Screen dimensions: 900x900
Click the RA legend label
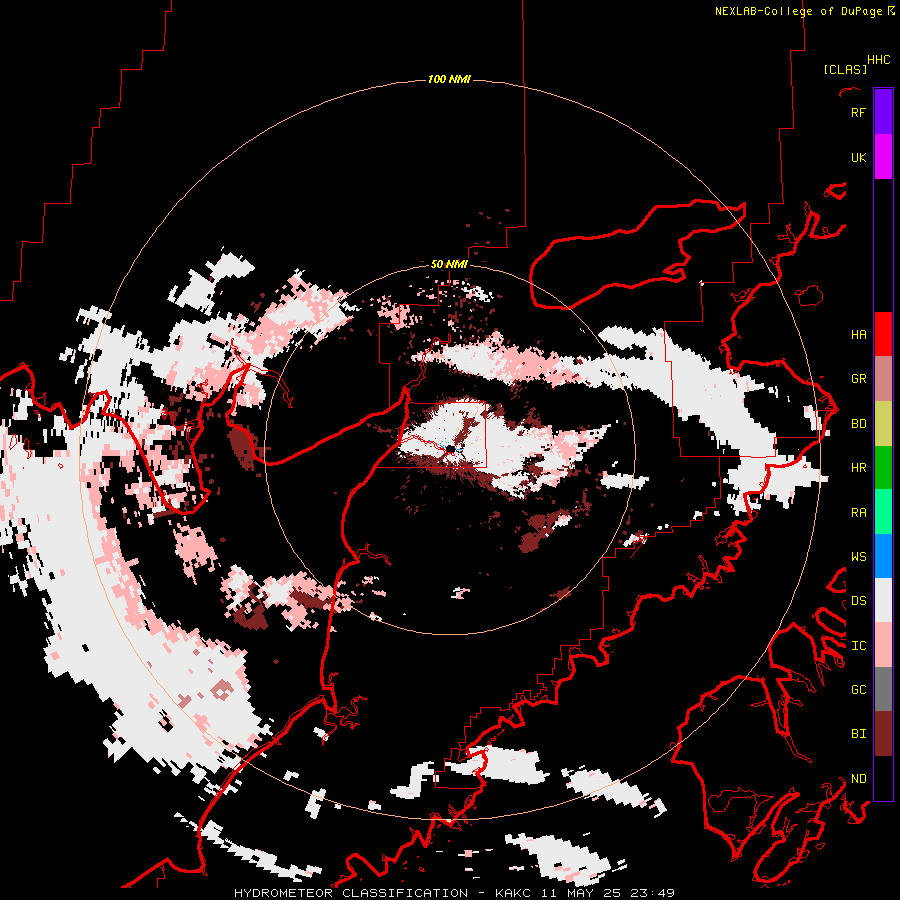pos(858,512)
